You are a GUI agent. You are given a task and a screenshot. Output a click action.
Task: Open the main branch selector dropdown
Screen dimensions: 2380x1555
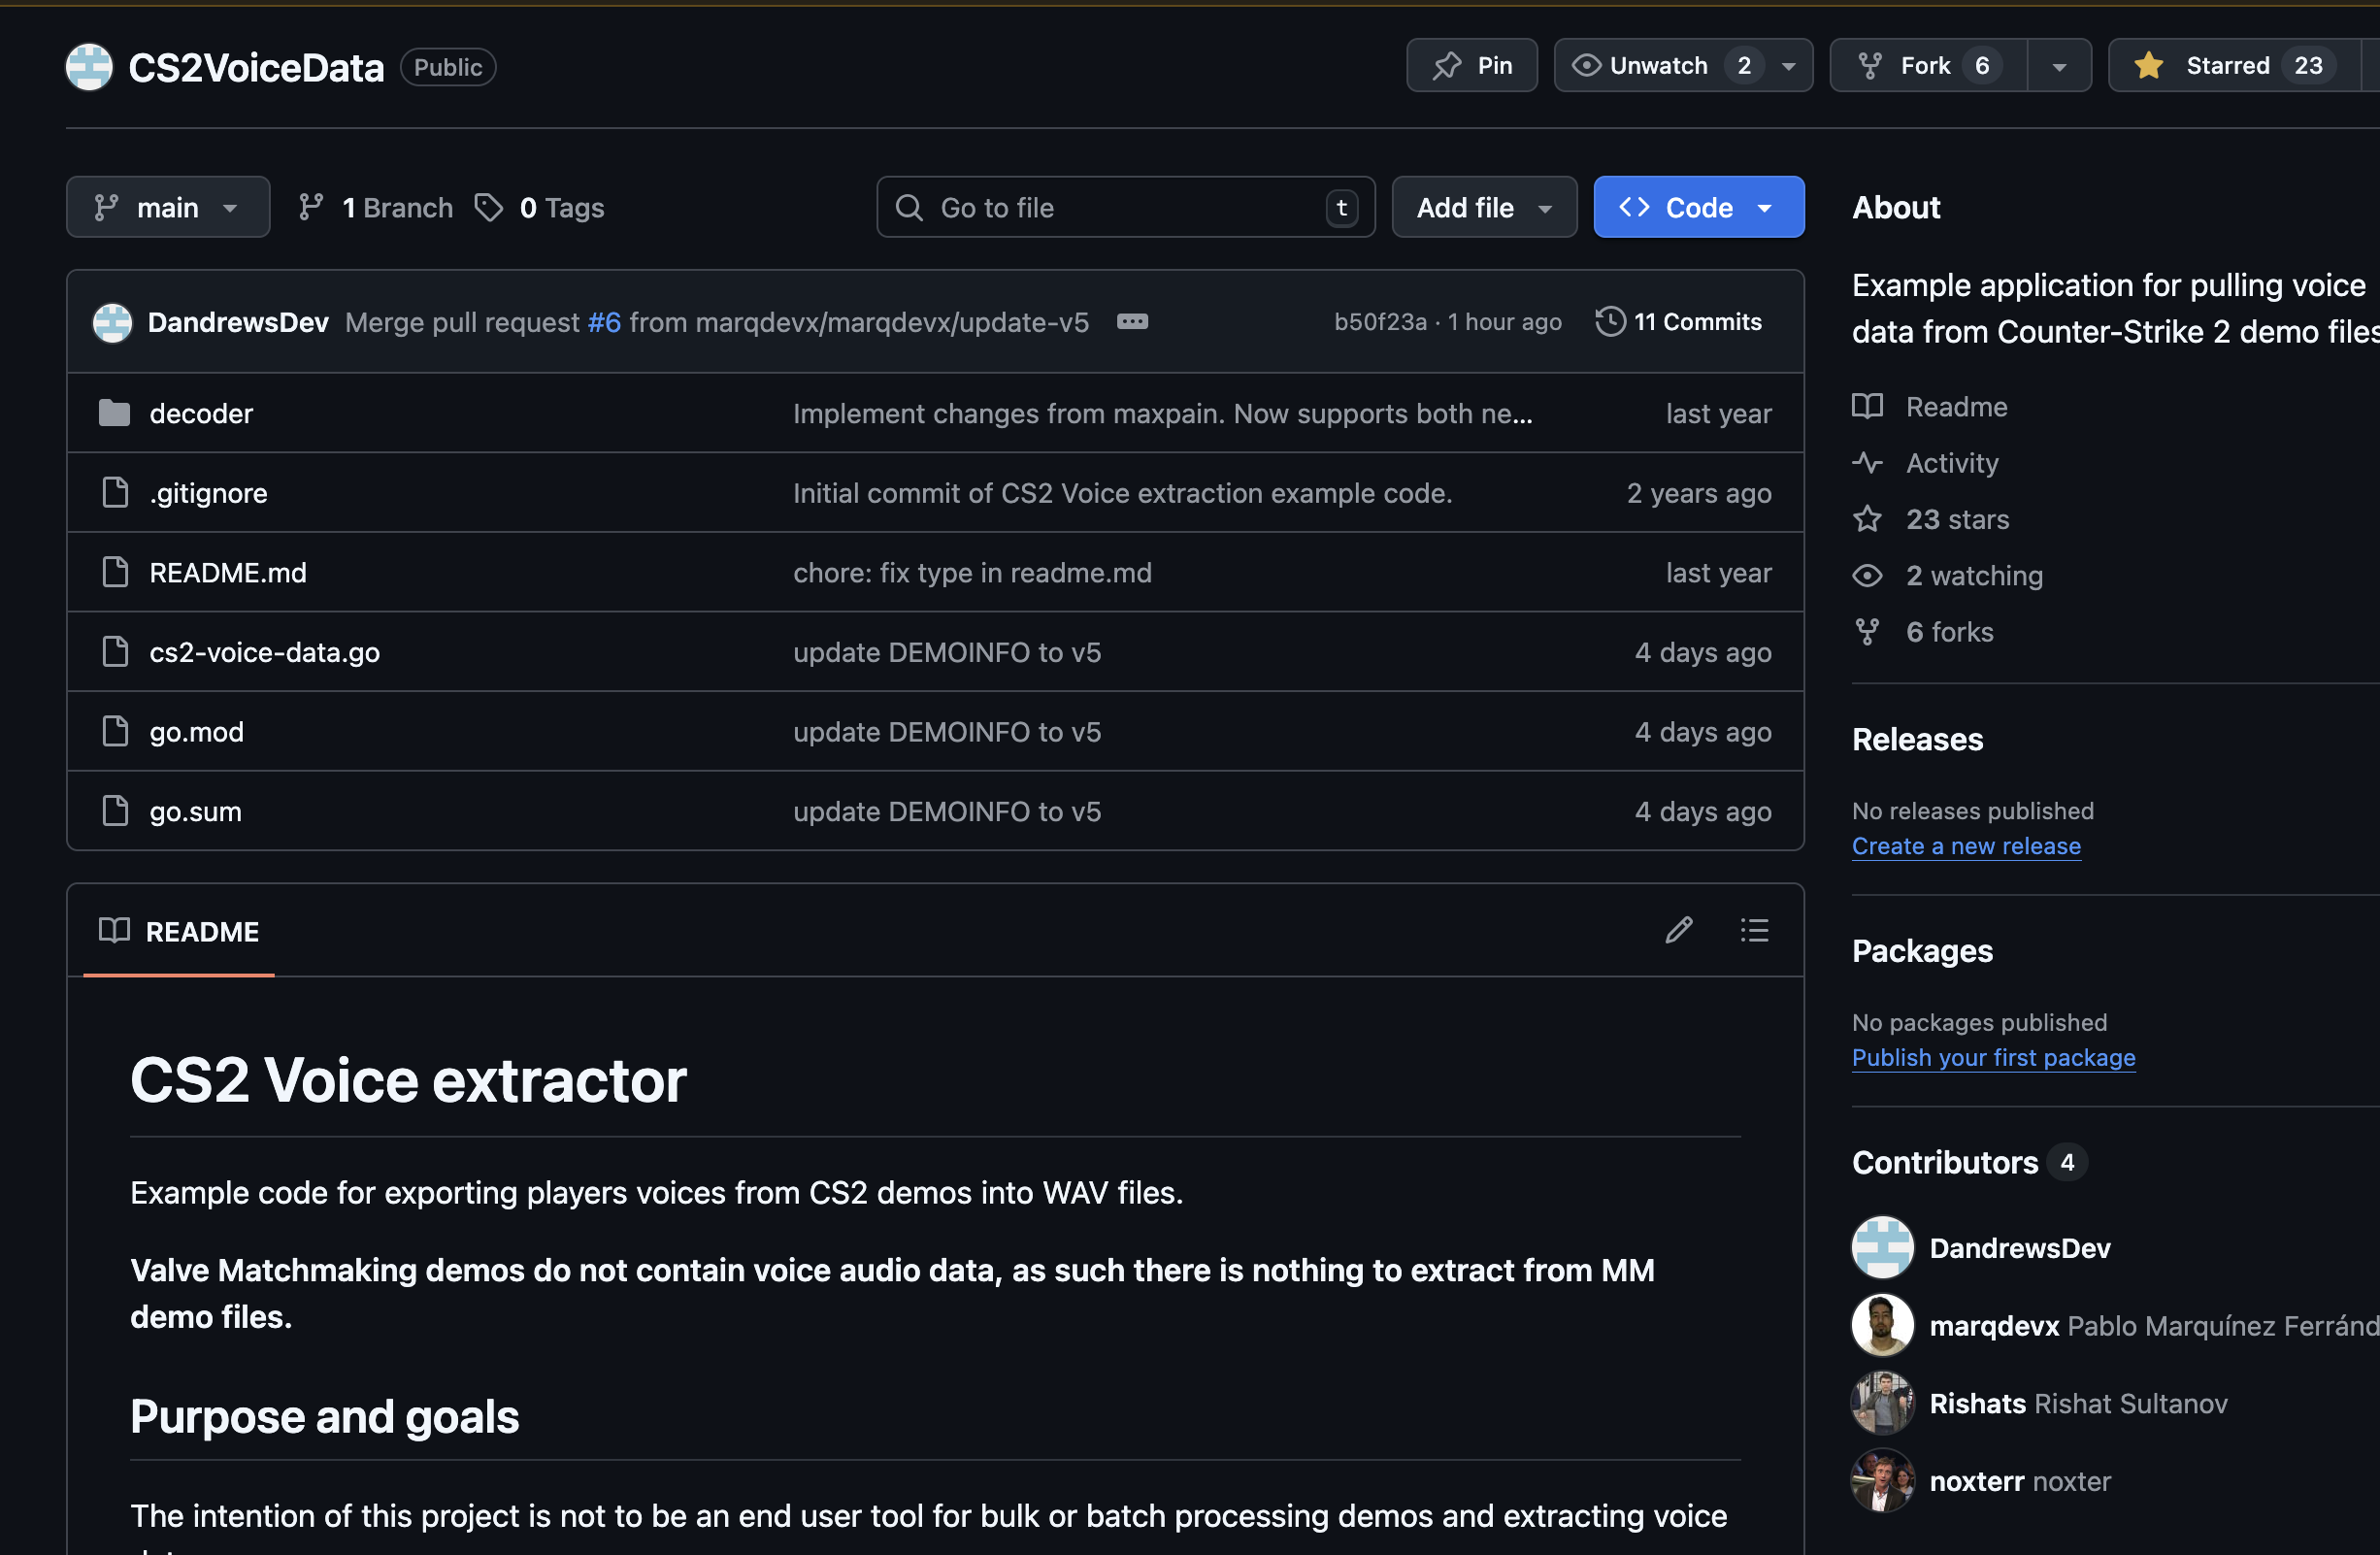(168, 208)
